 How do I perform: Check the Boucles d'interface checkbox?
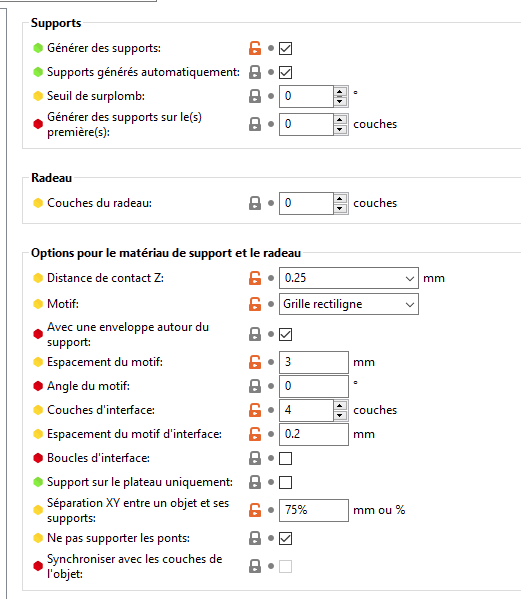(285, 458)
